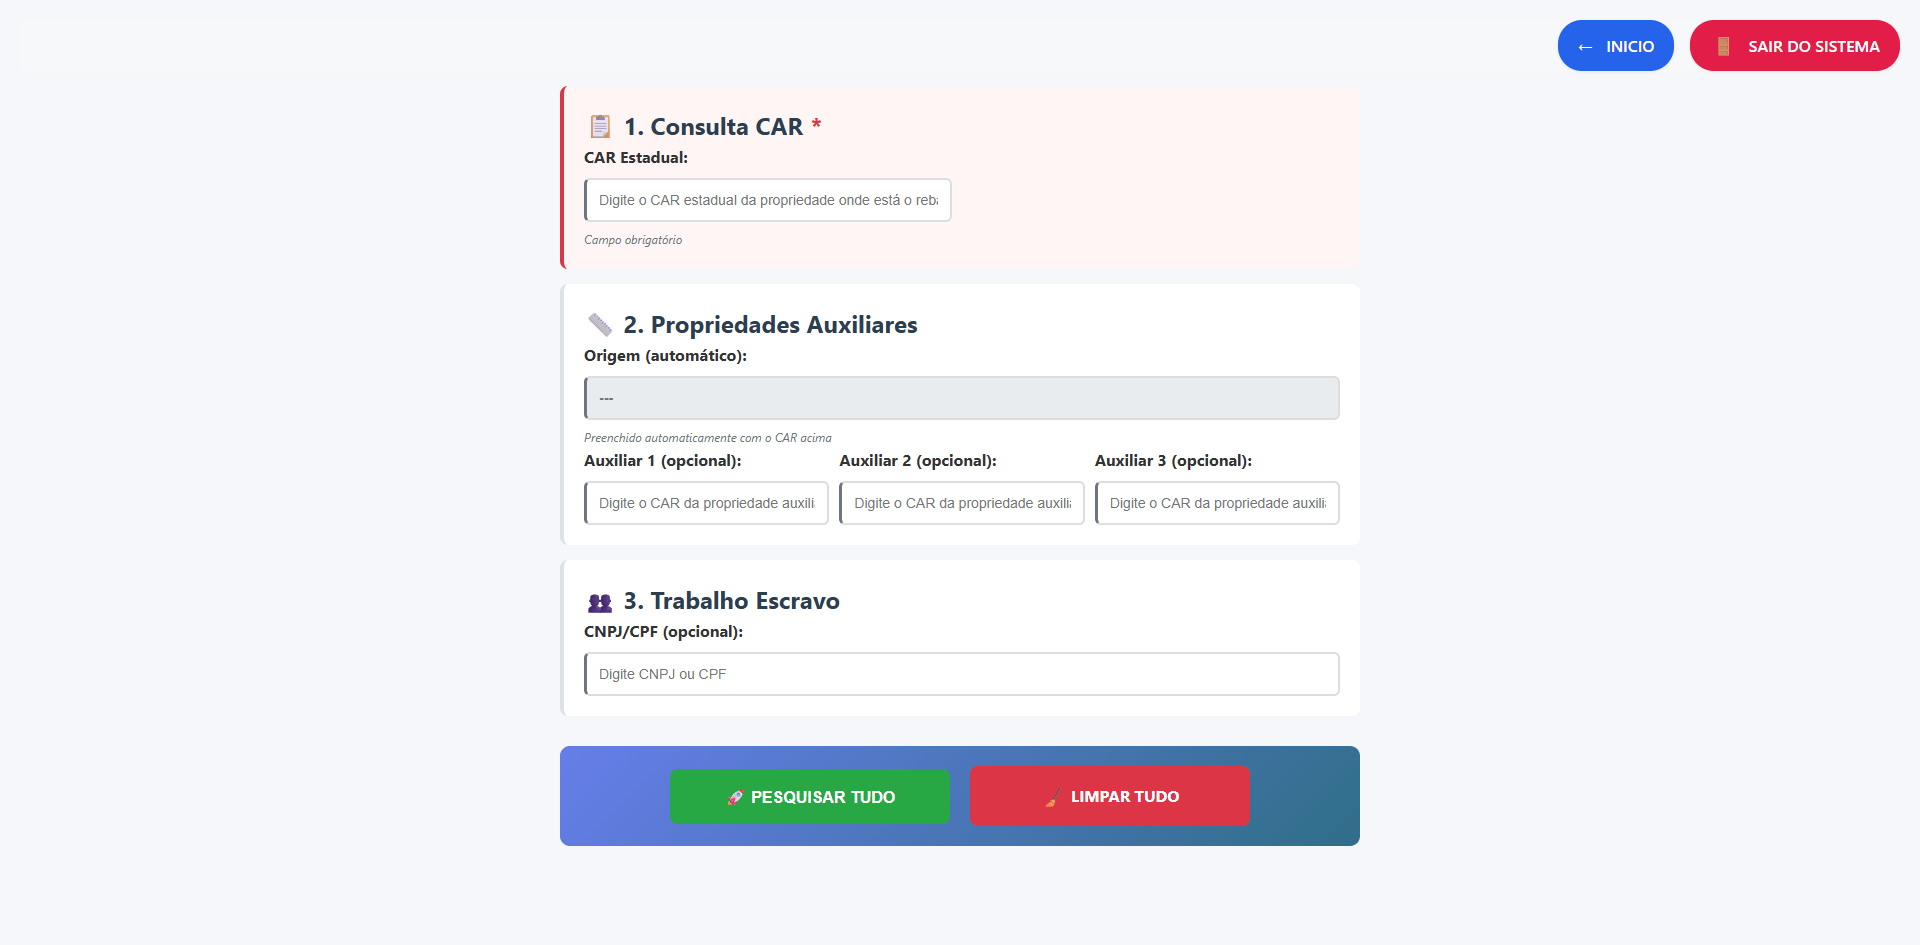Click the door icon on Sair do Sistema
Screen dimensions: 1920x945
pyautogui.click(x=1724, y=46)
